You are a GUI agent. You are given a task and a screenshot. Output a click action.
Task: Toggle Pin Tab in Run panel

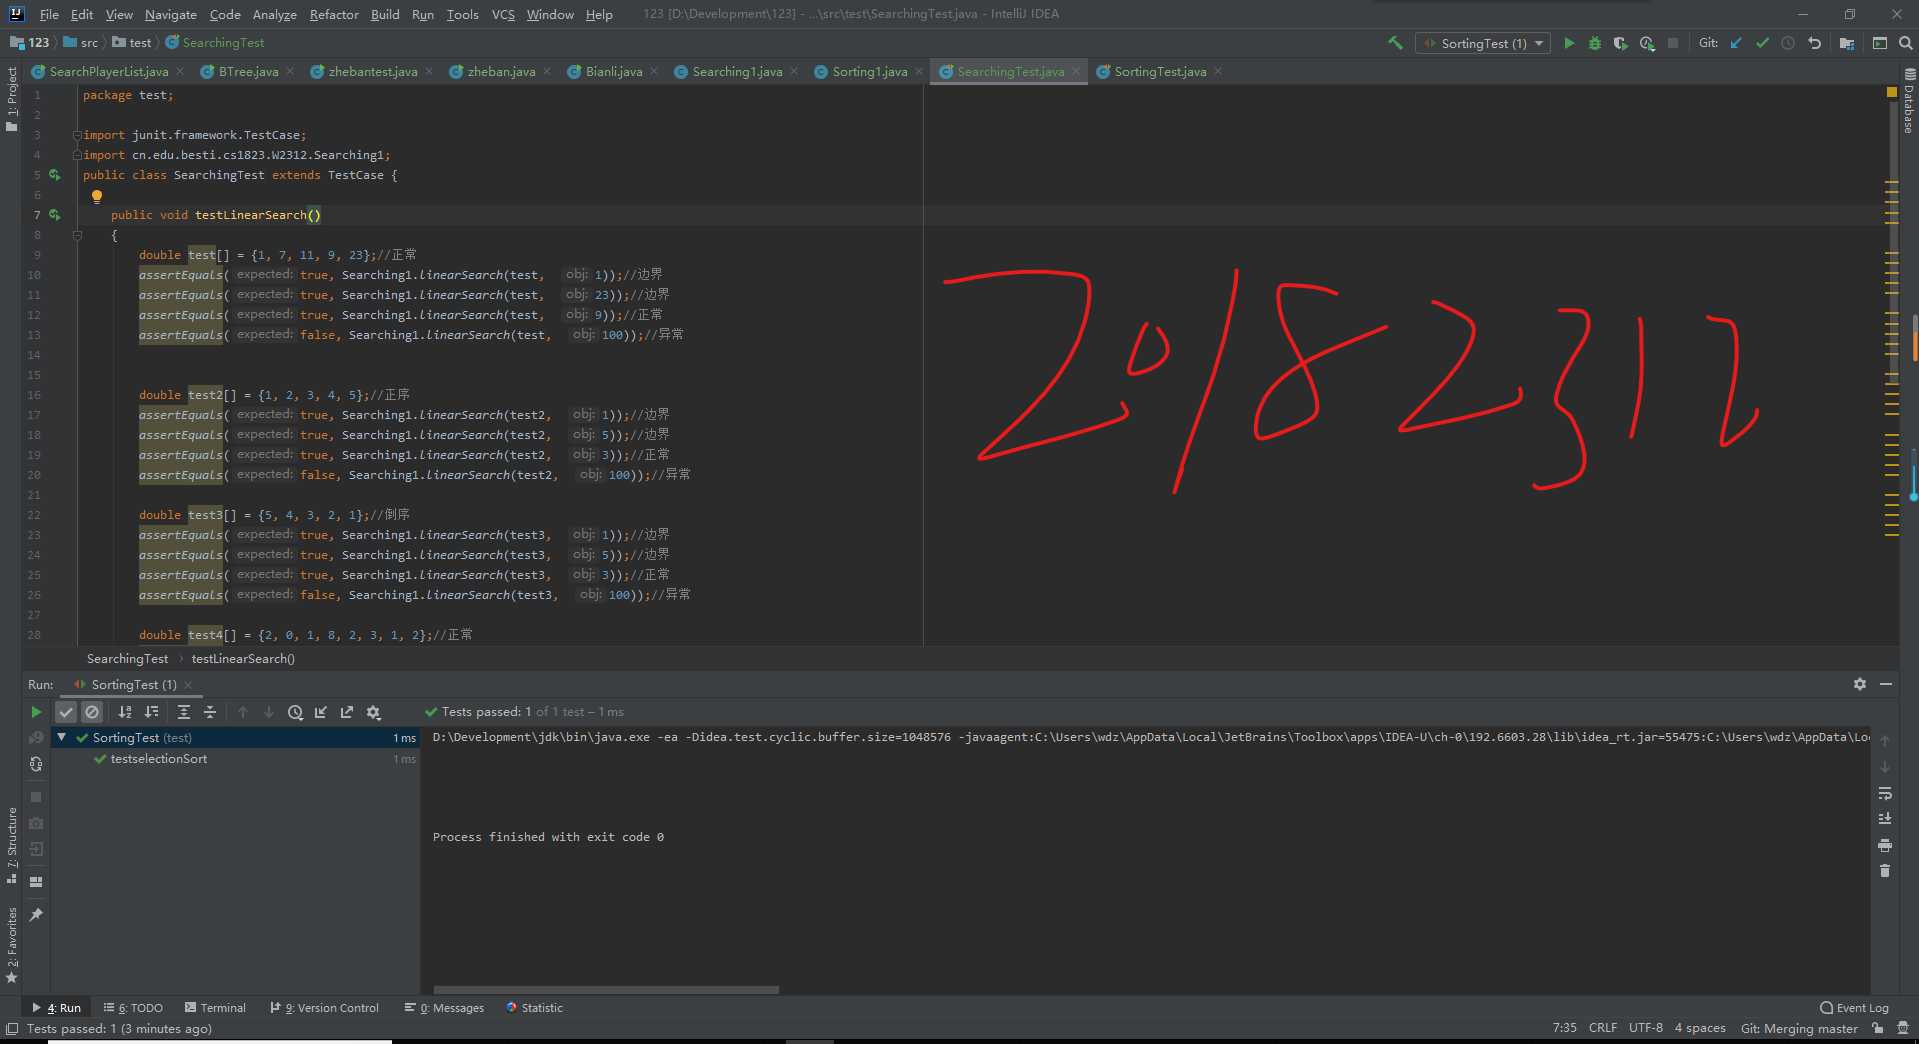[x=36, y=914]
